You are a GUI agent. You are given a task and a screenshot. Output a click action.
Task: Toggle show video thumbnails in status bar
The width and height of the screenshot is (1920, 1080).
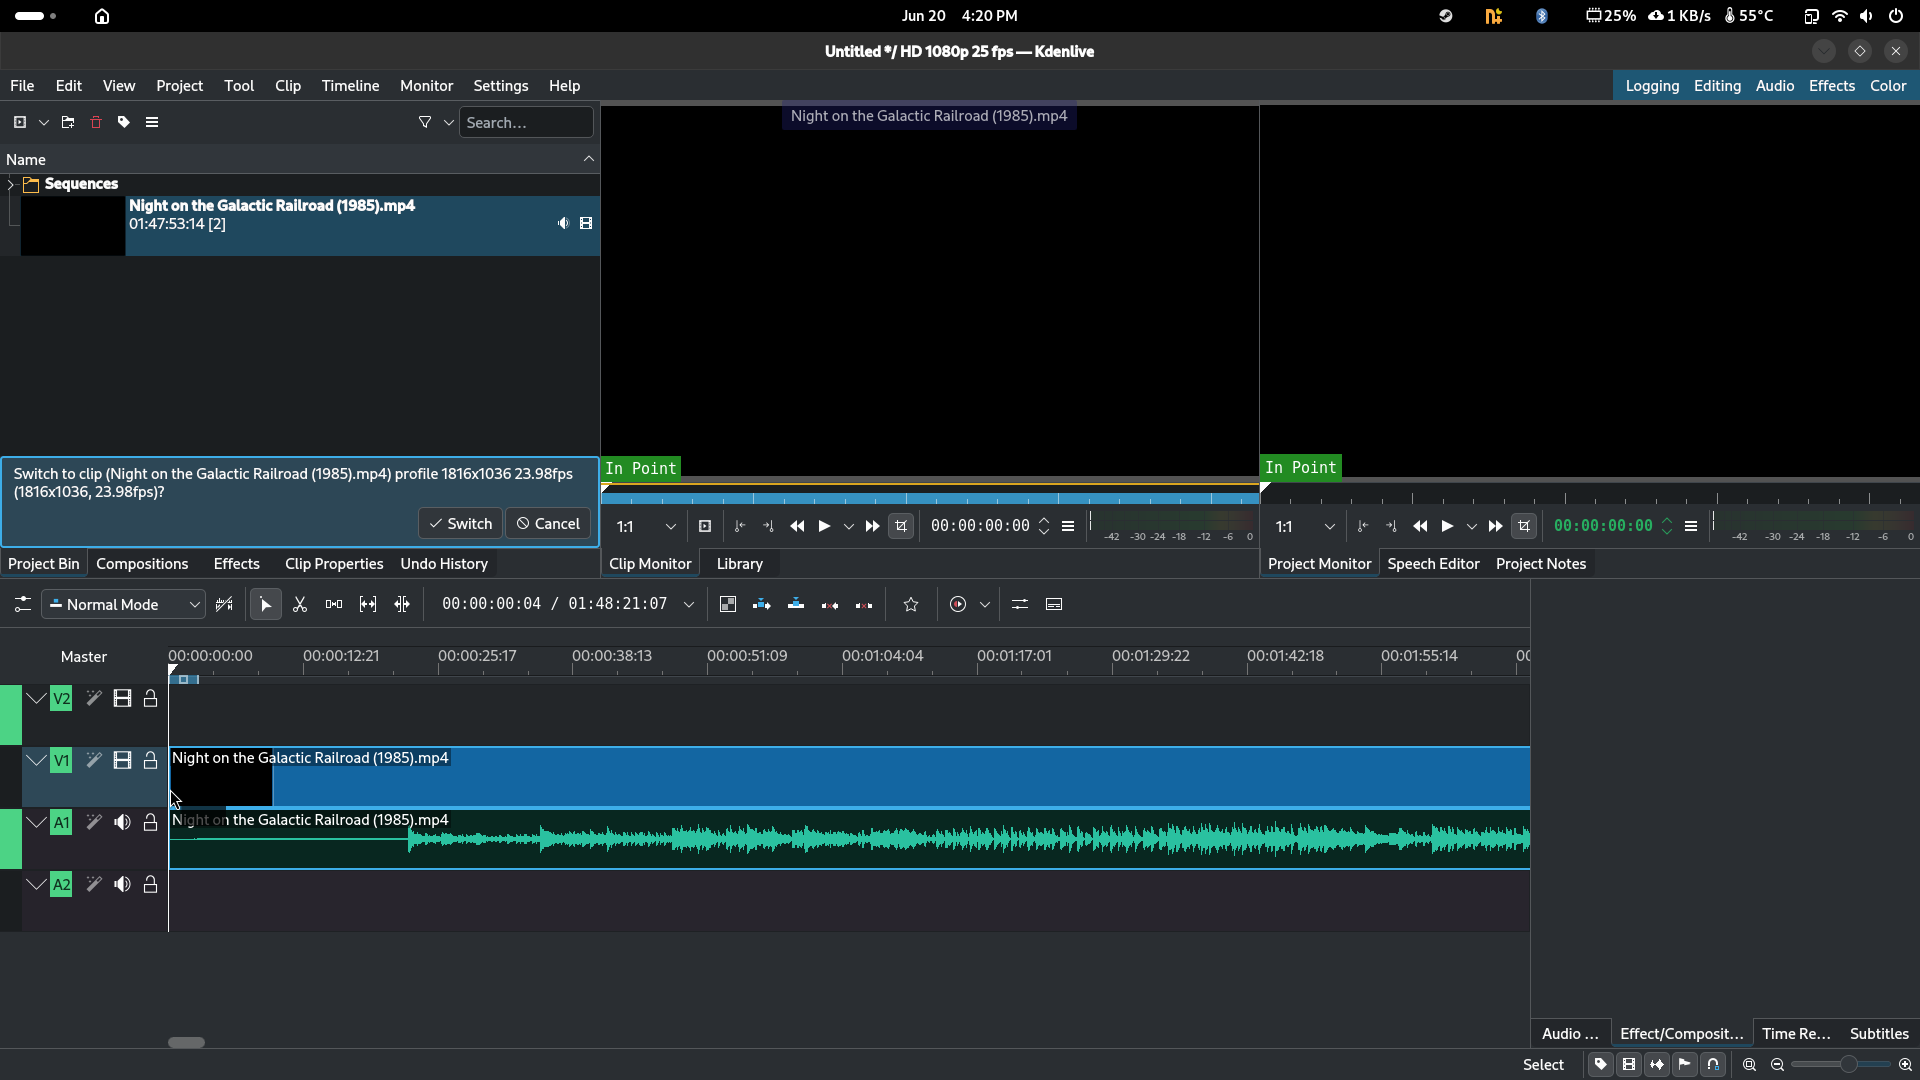[x=1629, y=1065]
